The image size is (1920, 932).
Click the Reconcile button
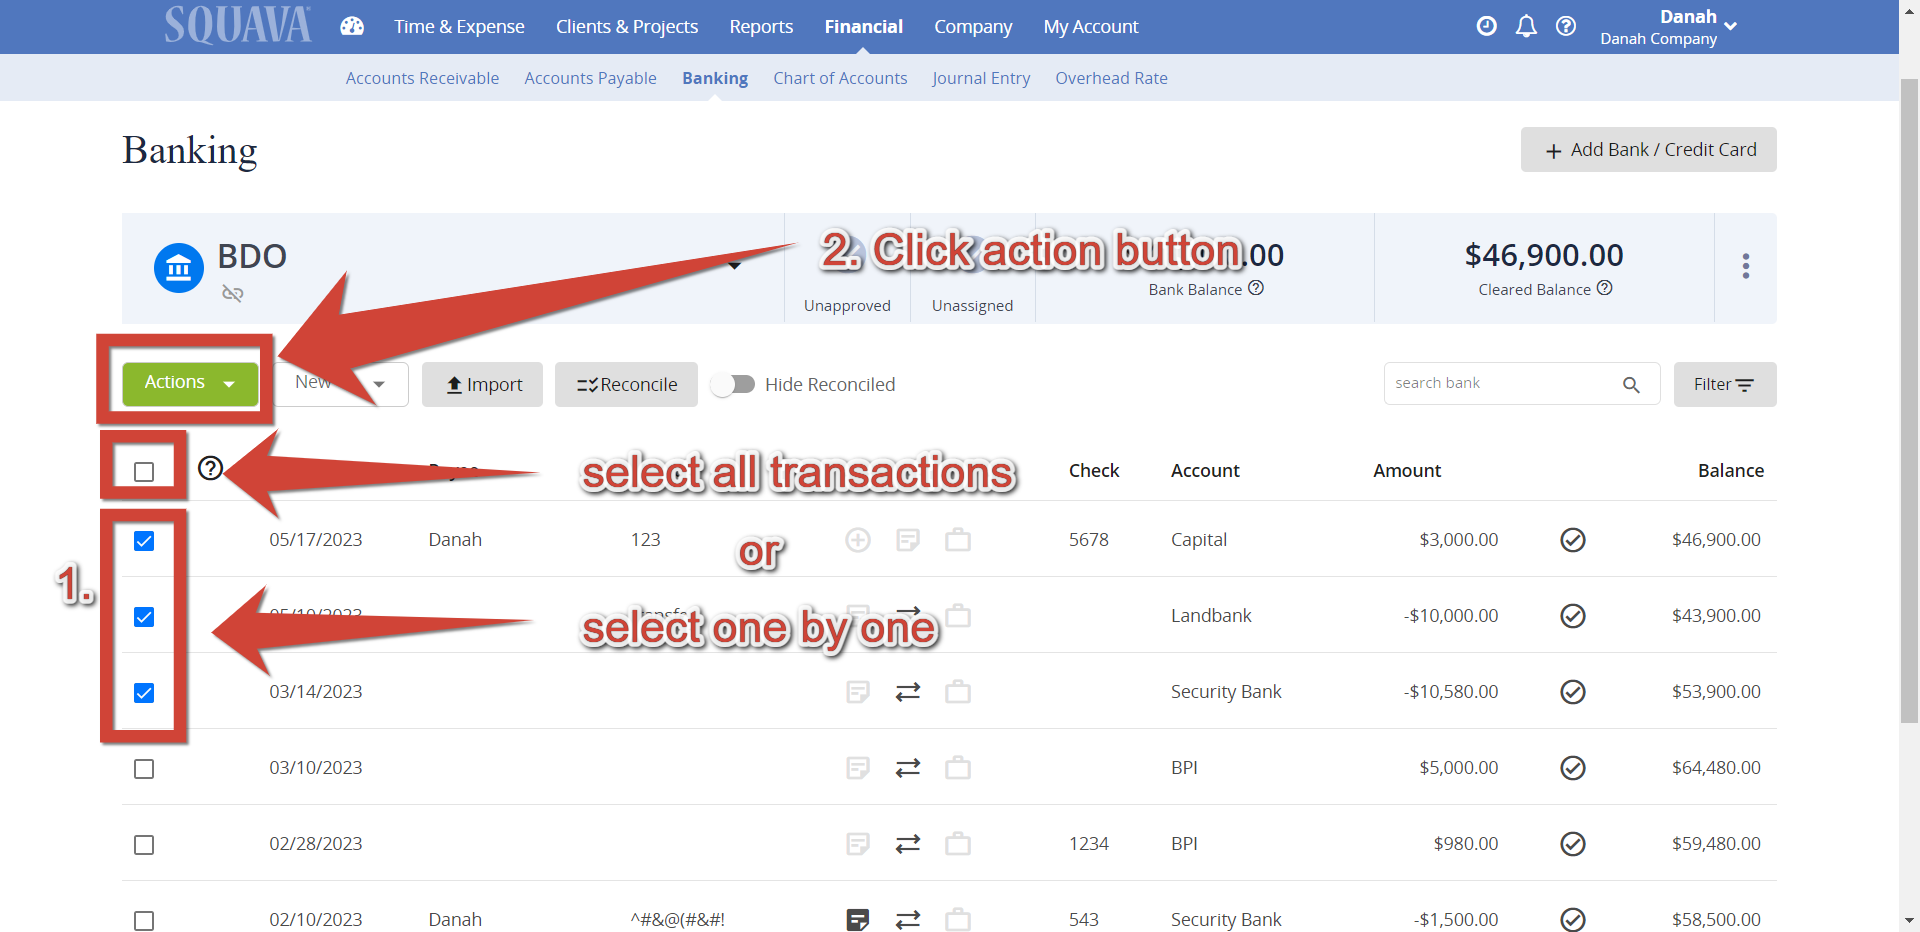(626, 384)
